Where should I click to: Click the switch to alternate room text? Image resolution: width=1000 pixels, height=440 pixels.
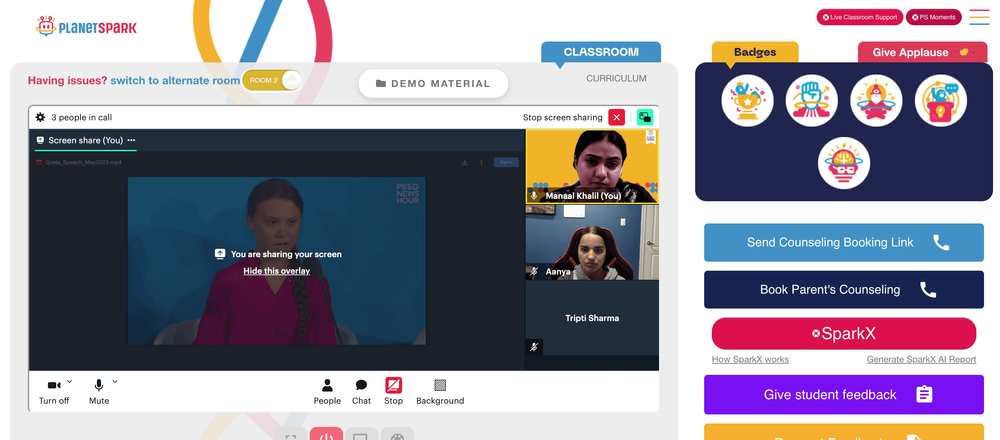point(175,81)
